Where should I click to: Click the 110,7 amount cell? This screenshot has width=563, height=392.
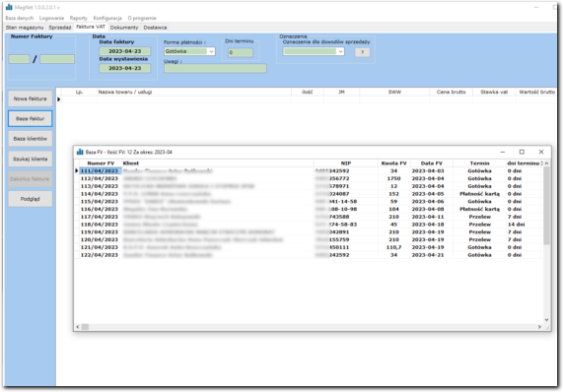394,247
